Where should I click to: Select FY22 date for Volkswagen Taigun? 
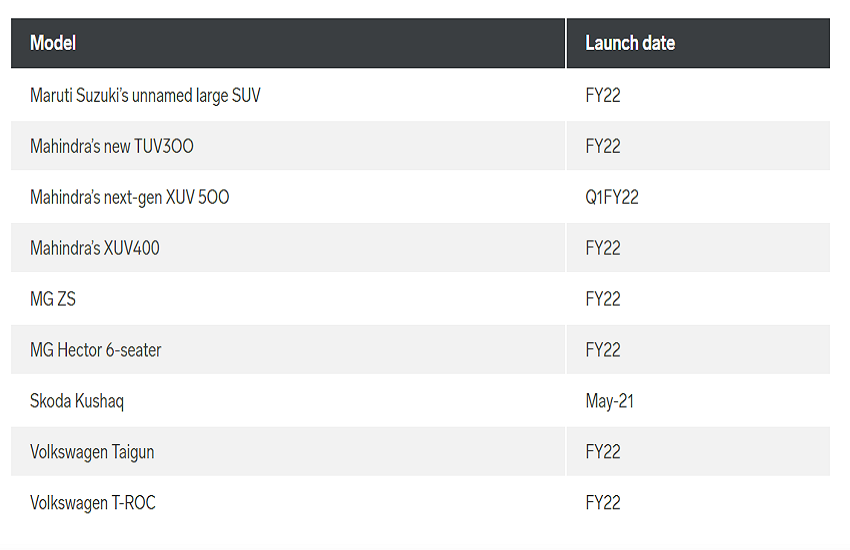click(x=603, y=452)
